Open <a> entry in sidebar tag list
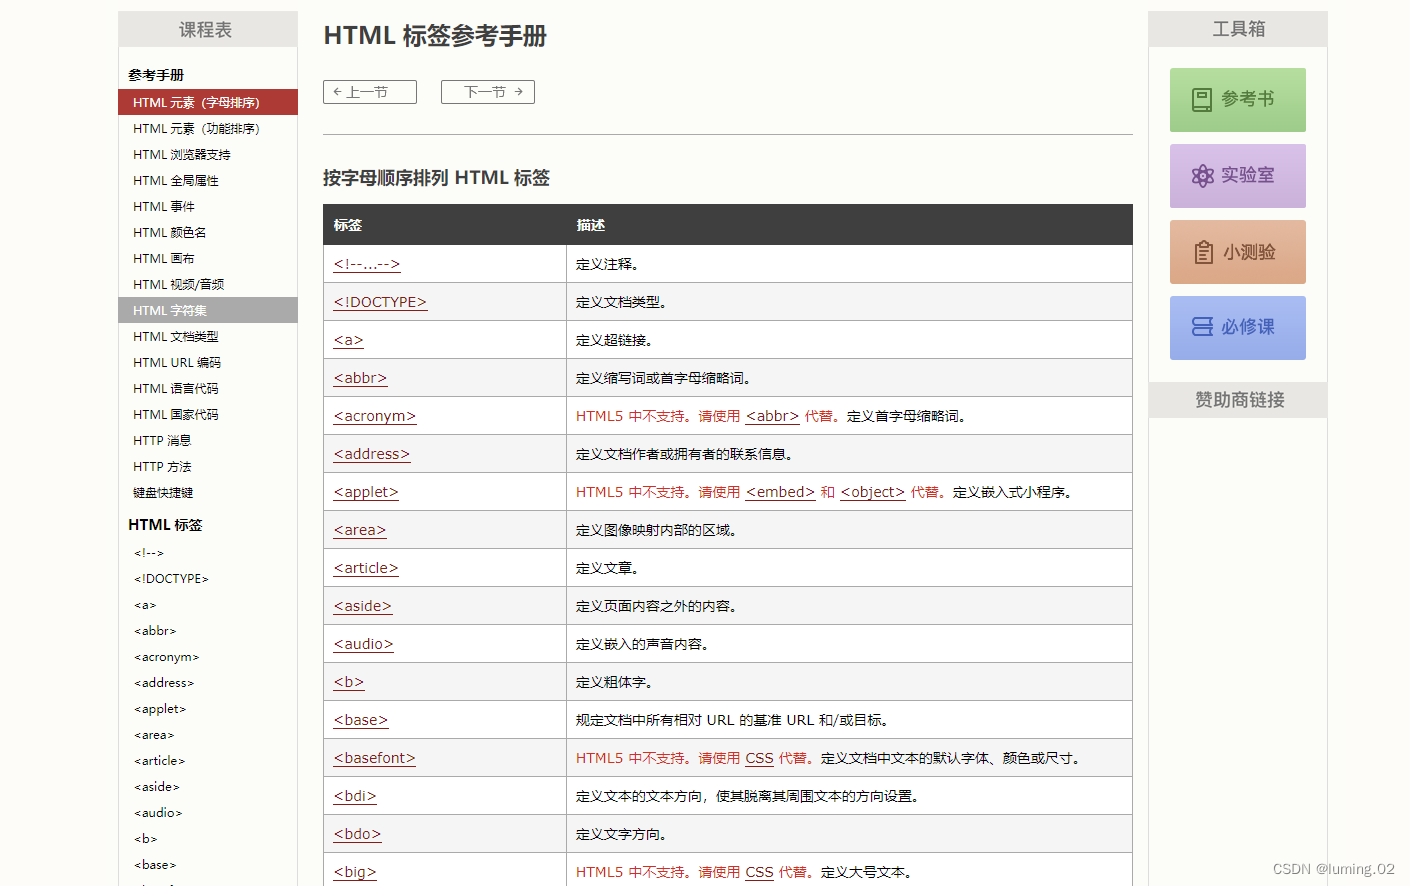The image size is (1410, 886). pyautogui.click(x=145, y=605)
